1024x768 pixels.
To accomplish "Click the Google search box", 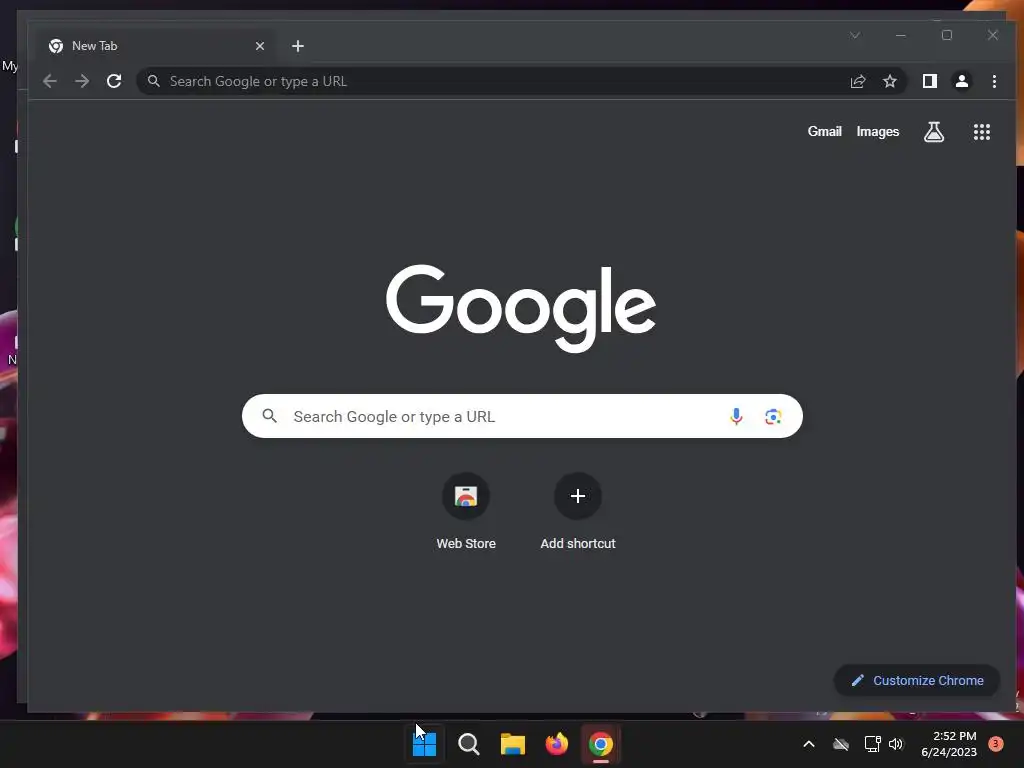I will (522, 416).
